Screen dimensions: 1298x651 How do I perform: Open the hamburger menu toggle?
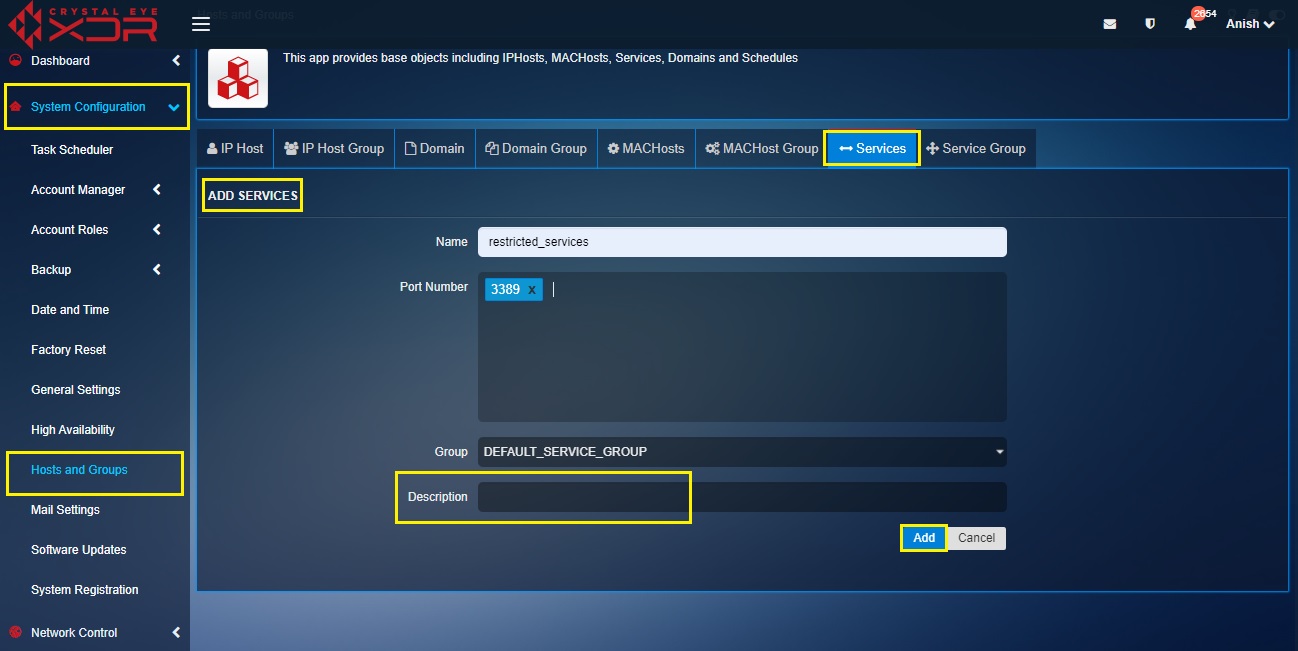pyautogui.click(x=200, y=24)
